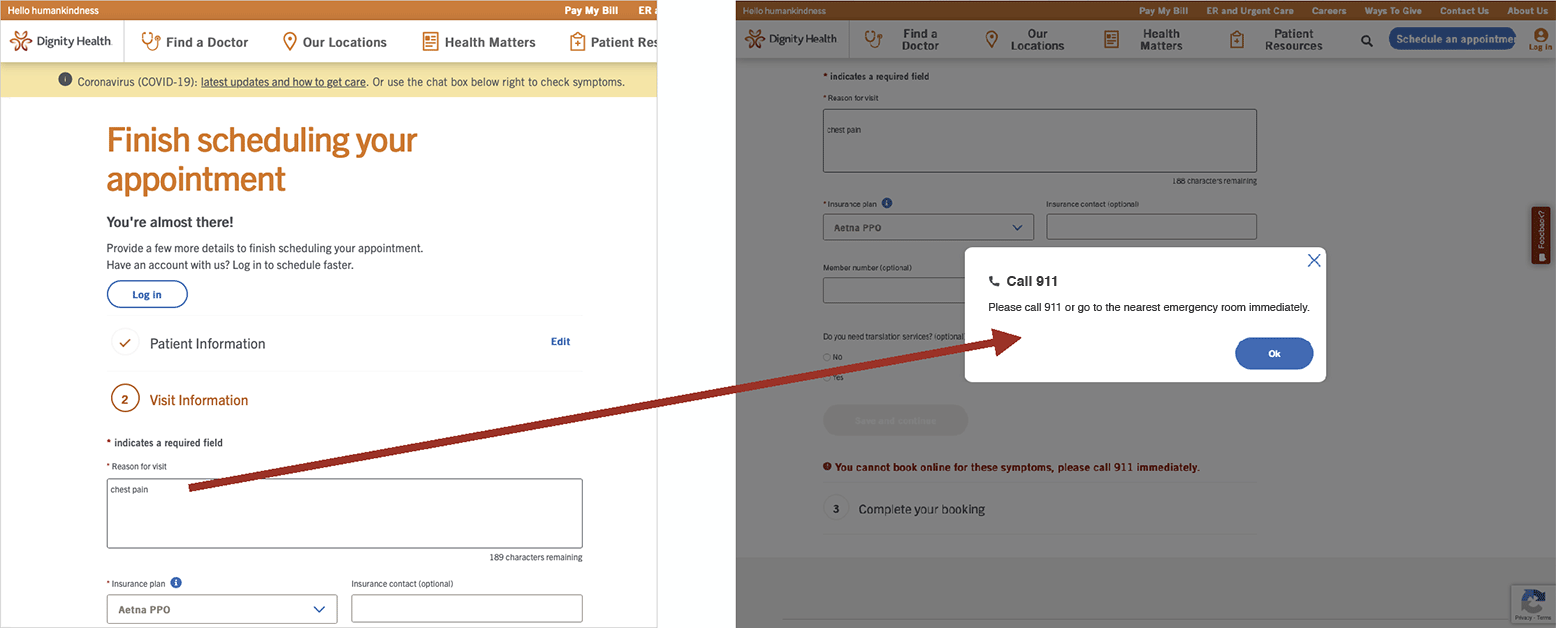Click the Member number optional field

892,290
